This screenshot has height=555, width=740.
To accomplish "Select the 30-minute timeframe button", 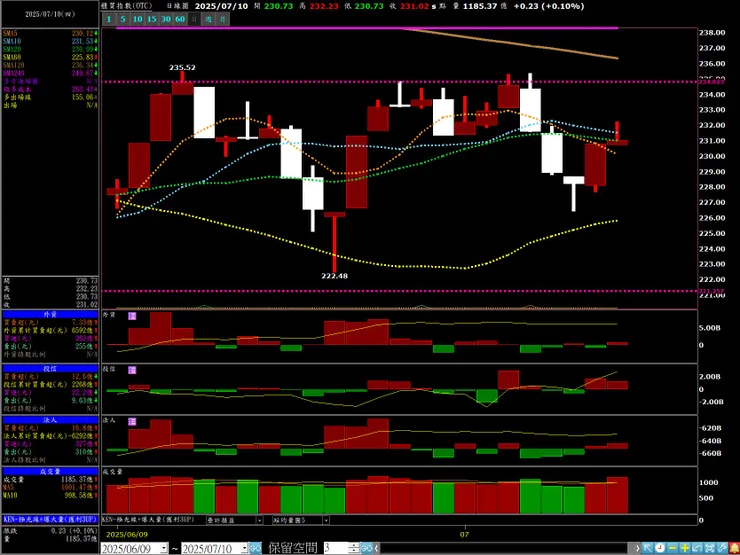I will click(x=166, y=19).
